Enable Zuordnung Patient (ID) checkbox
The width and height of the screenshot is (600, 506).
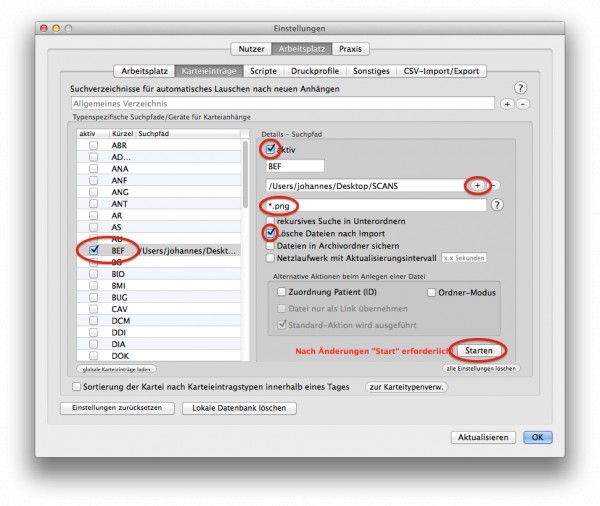click(282, 292)
